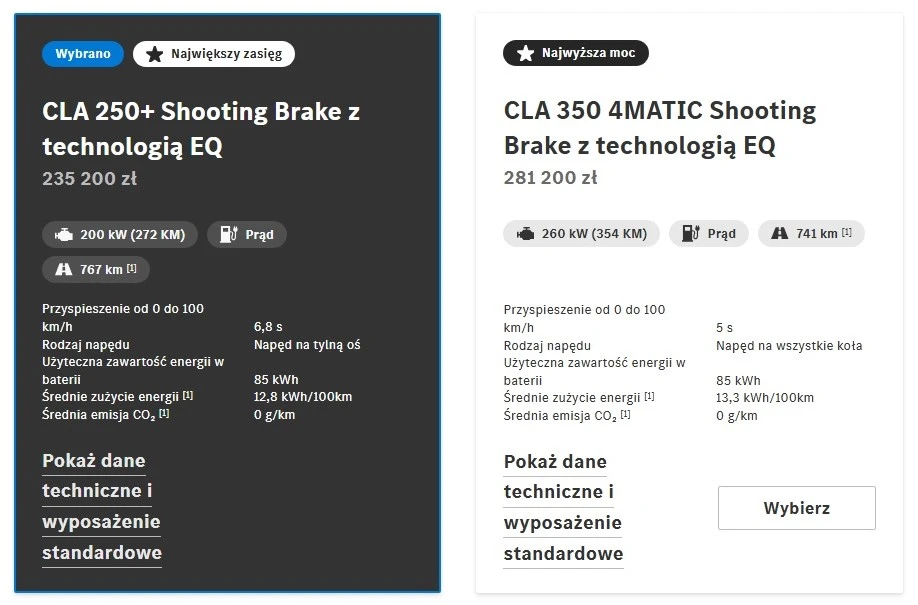Click the road icon beside 767 km range
The image size is (918, 605).
click(x=64, y=269)
